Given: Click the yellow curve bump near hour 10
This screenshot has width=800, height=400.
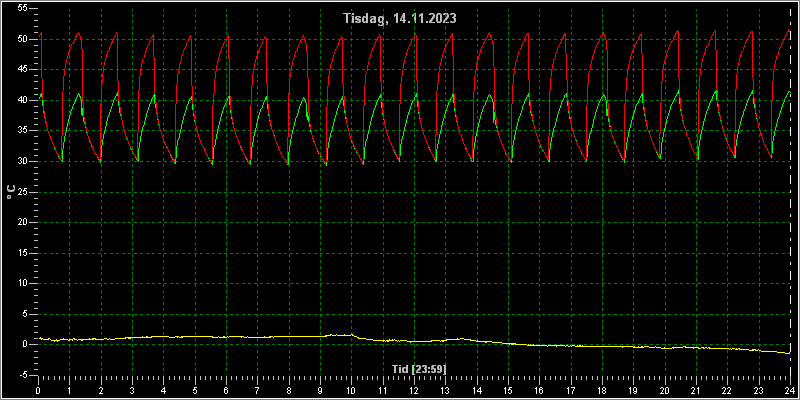Looking at the screenshot, I should [341, 335].
